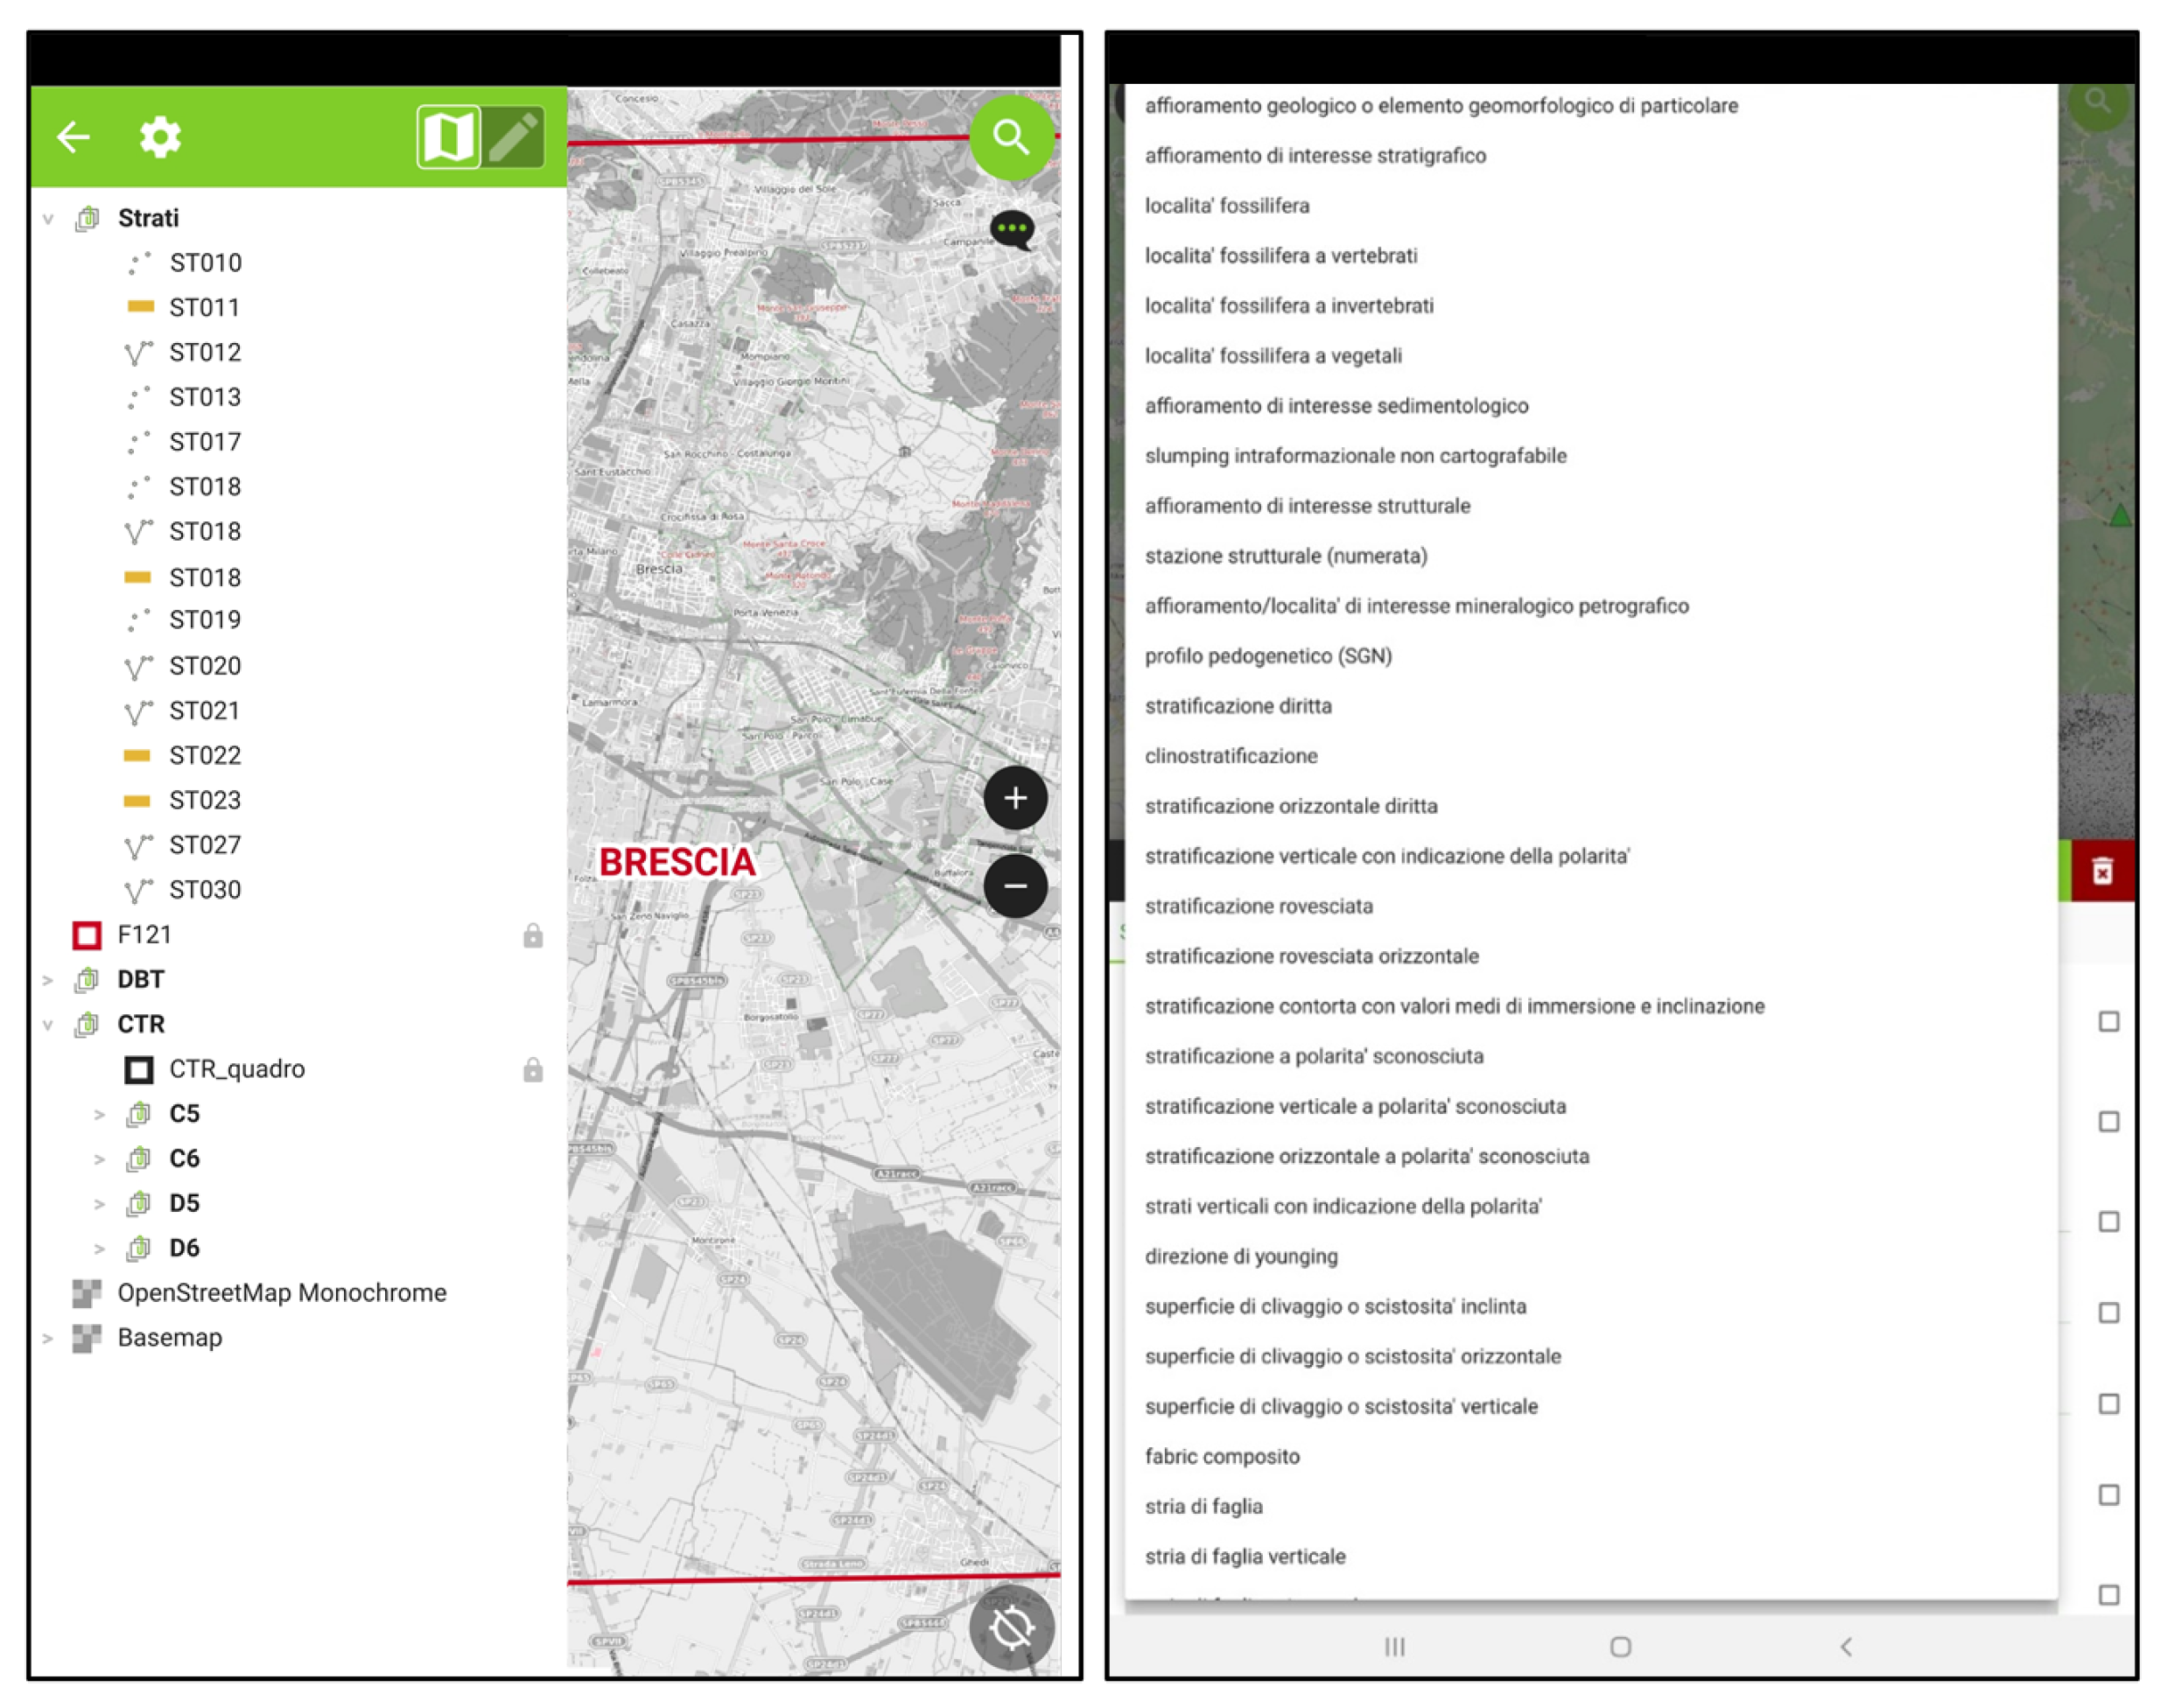
Task: Click the back arrow in green header
Action: [x=73, y=136]
